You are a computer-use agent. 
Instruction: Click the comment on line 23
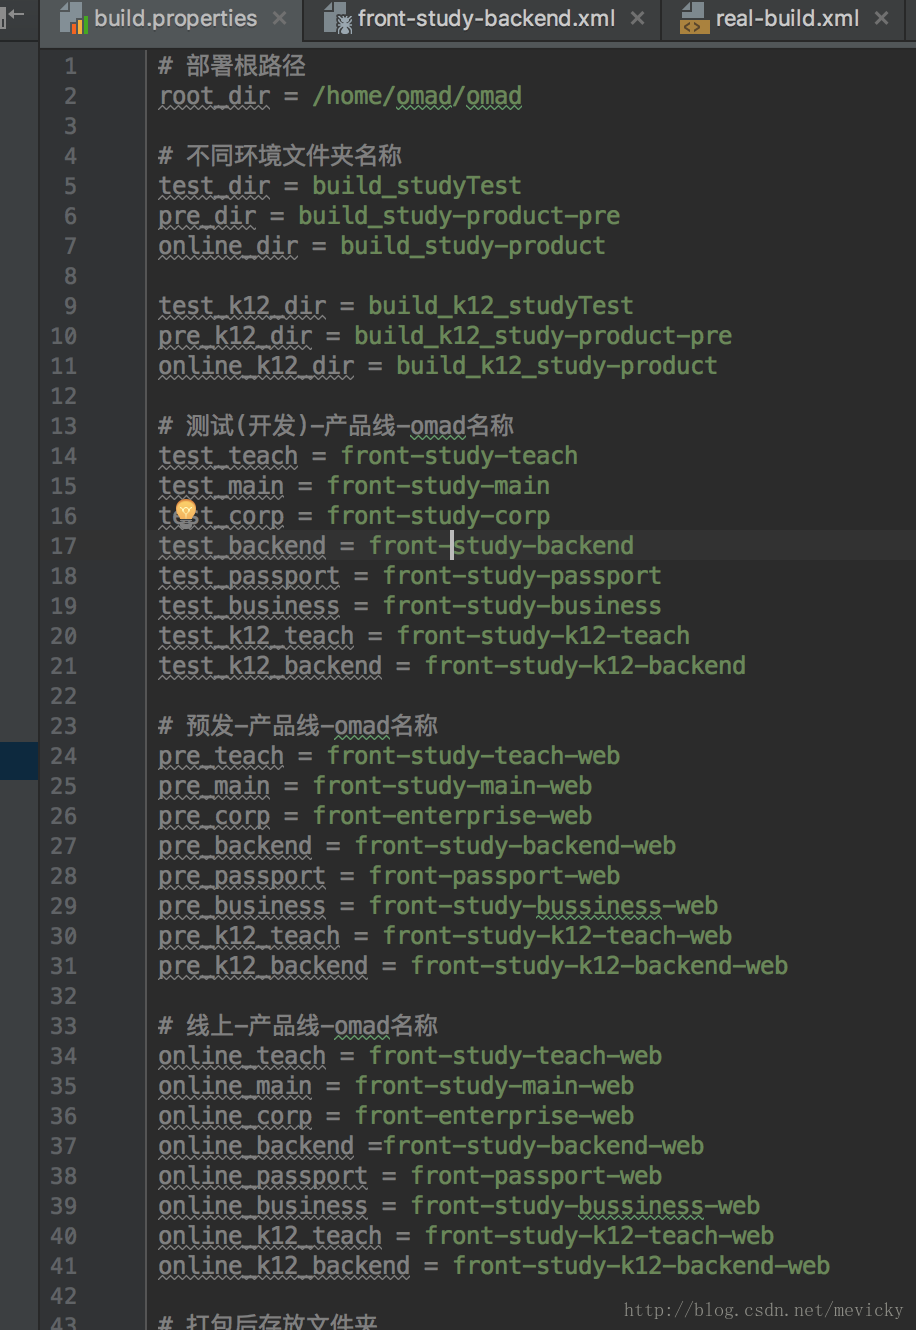298,726
